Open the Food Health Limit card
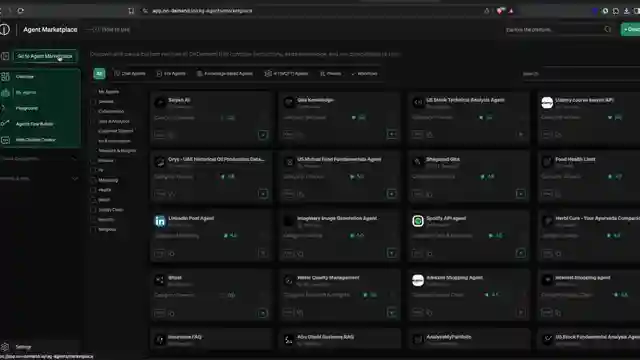Image resolution: width=640 pixels, height=360 pixels. point(589,177)
